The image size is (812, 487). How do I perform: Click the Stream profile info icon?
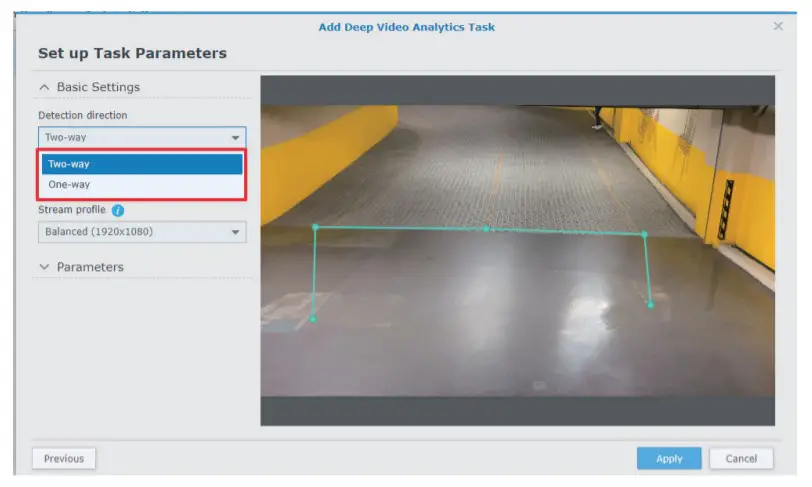point(118,210)
